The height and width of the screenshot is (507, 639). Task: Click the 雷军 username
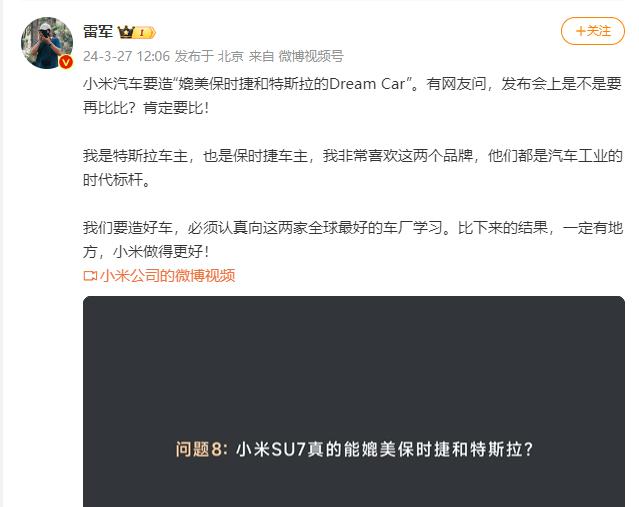(x=98, y=31)
